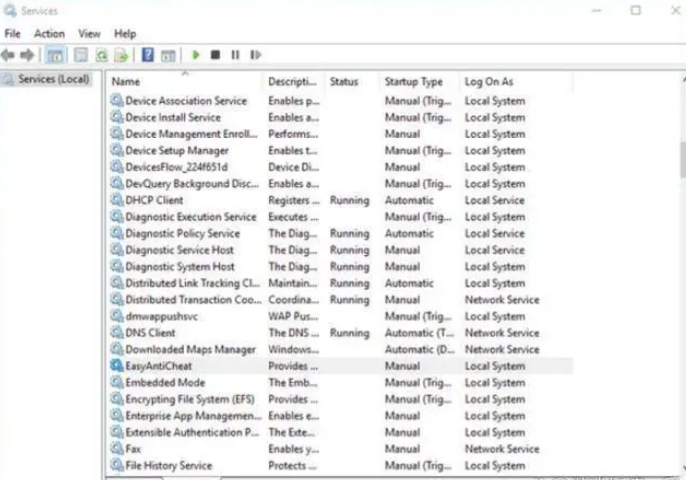
Task: Sort services by Startup Type column header
Action: 413,81
